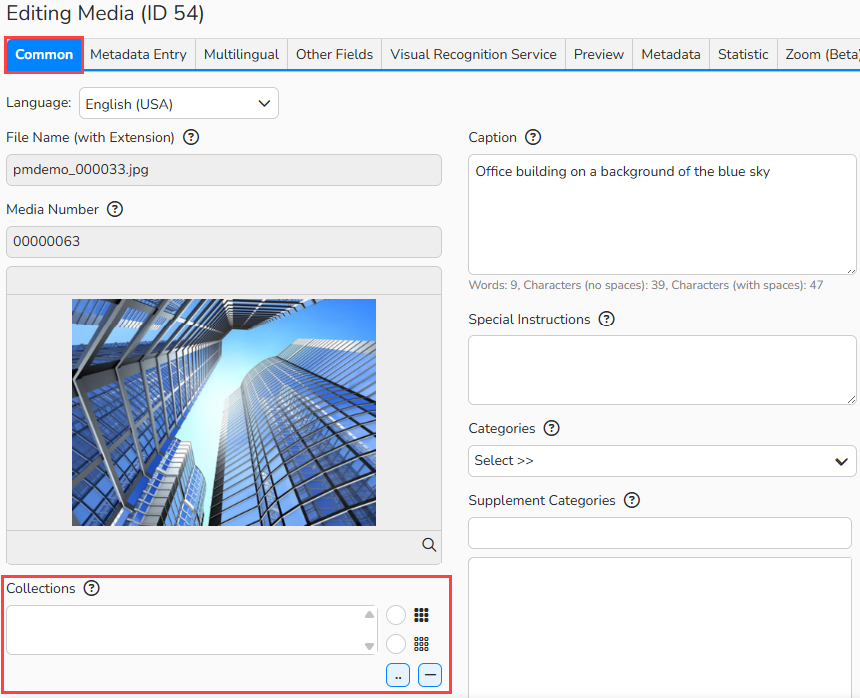The height and width of the screenshot is (698, 860).
Task: Open help icon next to Collections
Action: pyautogui.click(x=92, y=588)
